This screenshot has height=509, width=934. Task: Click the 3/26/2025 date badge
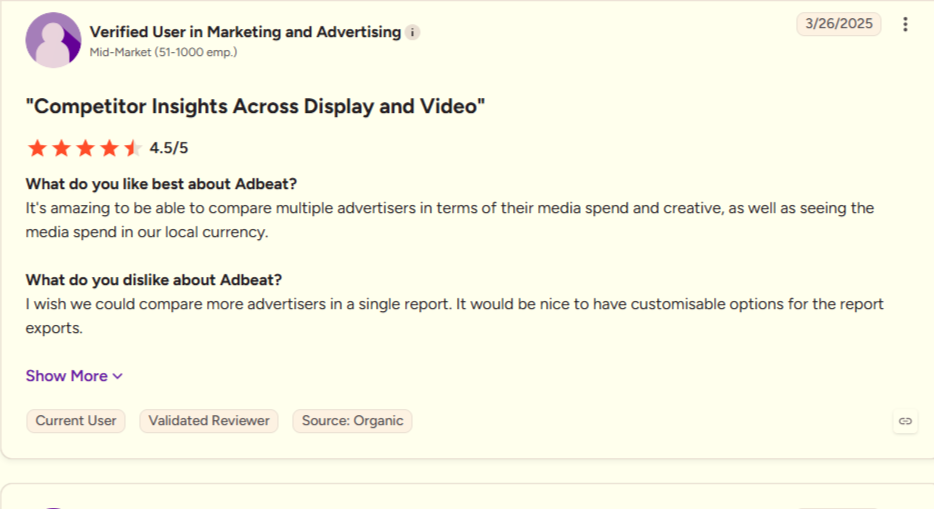839,24
